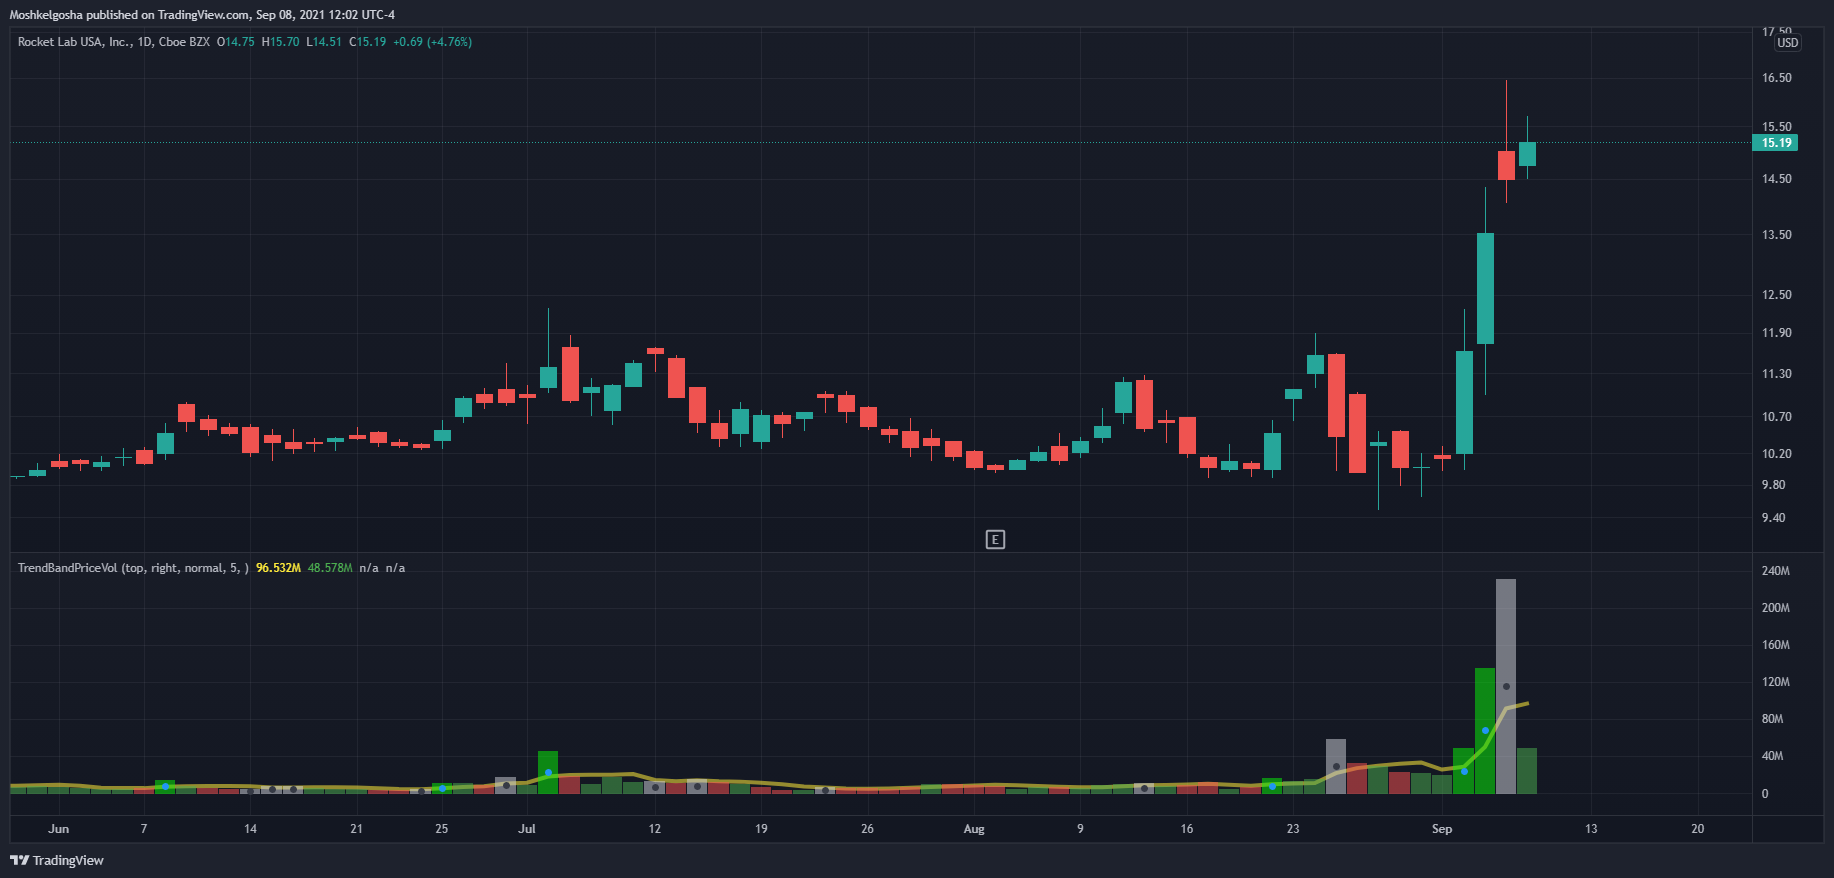The width and height of the screenshot is (1834, 878).
Task: Click the 10.70 price axis label
Action: pos(1776,417)
